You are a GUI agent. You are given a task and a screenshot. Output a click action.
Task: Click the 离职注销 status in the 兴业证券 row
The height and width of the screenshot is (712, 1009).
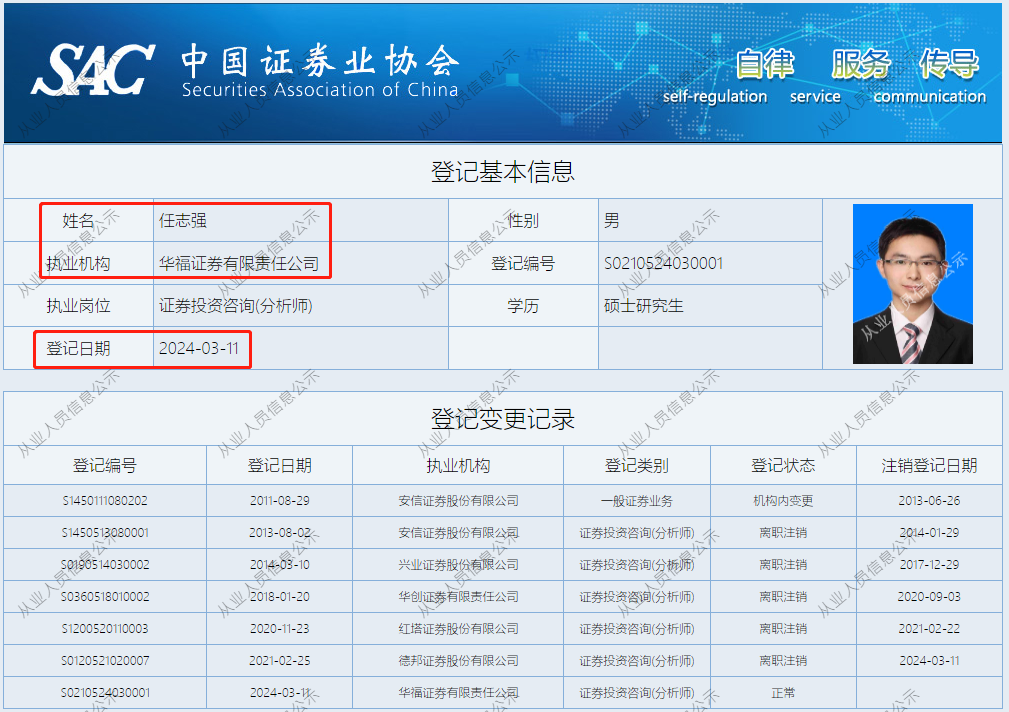783,565
